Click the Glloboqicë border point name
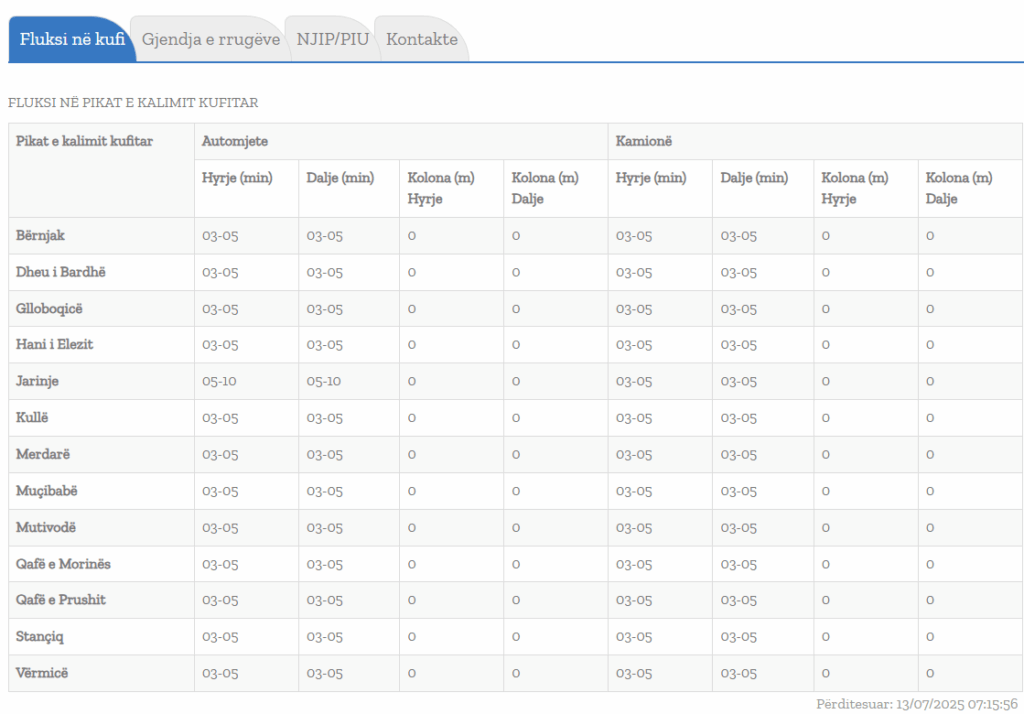Screen dimensions: 1024x714 coord(49,309)
